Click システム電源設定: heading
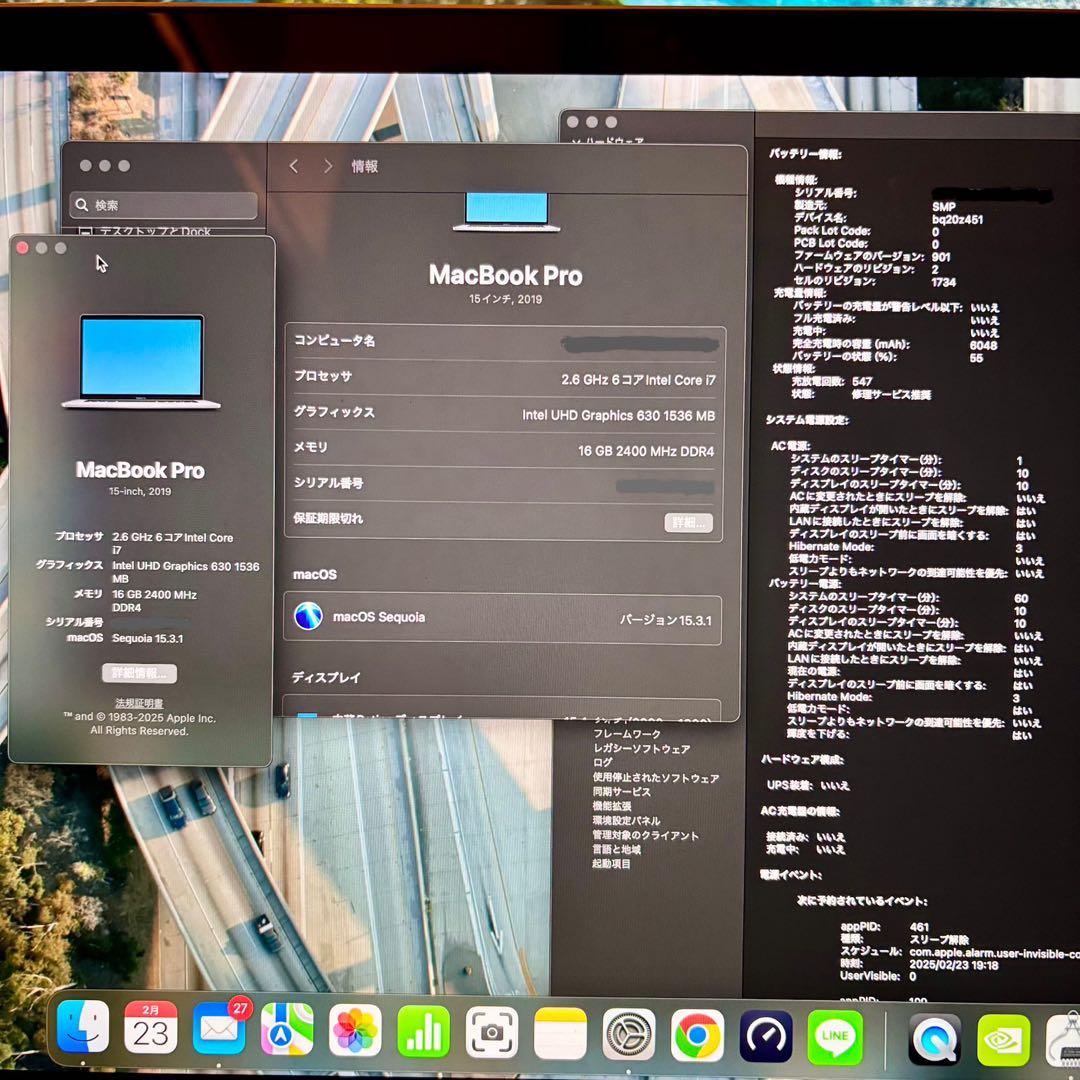Image resolution: width=1080 pixels, height=1080 pixels. click(x=807, y=420)
